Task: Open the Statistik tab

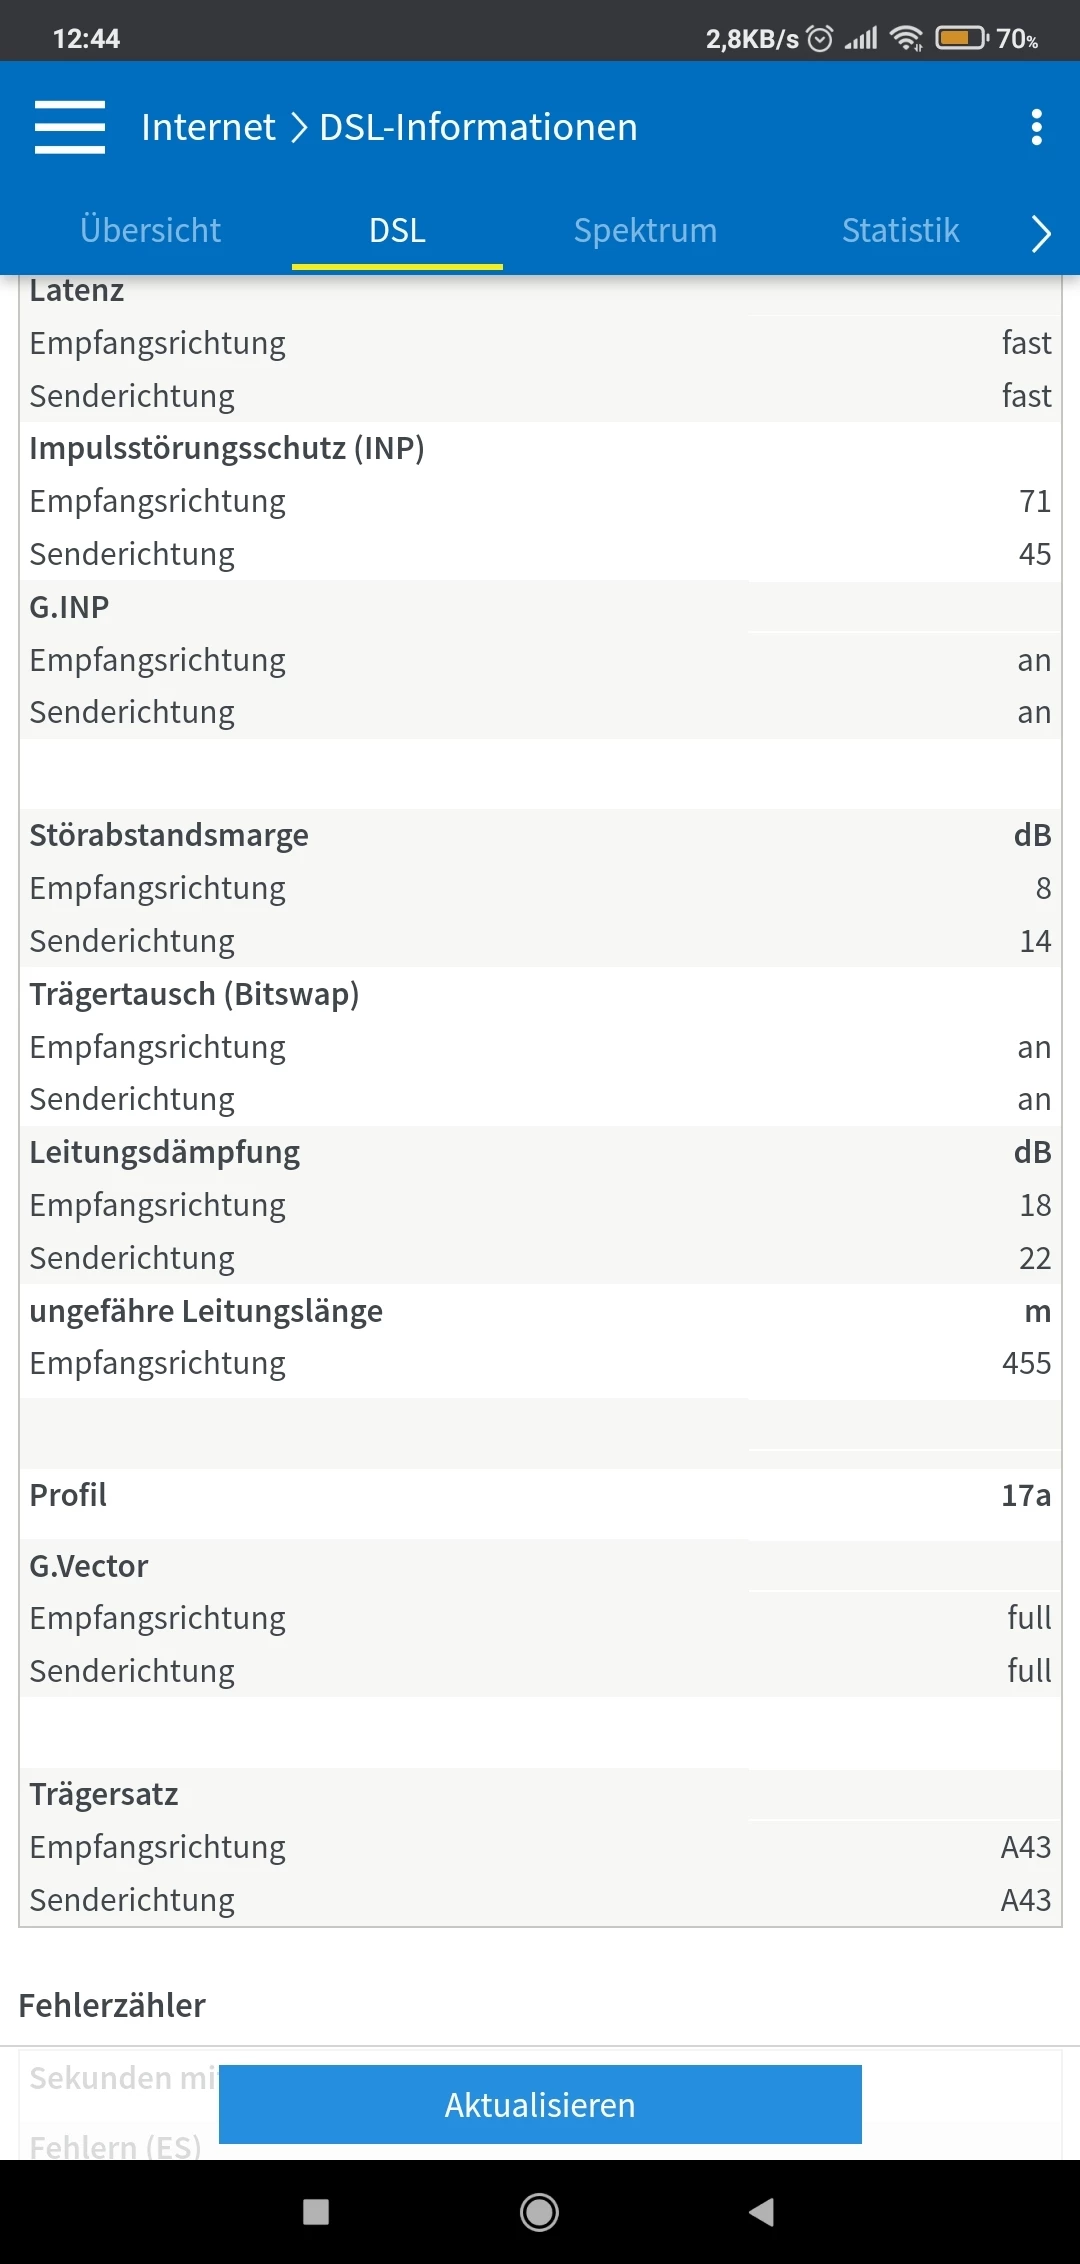Action: (x=900, y=231)
